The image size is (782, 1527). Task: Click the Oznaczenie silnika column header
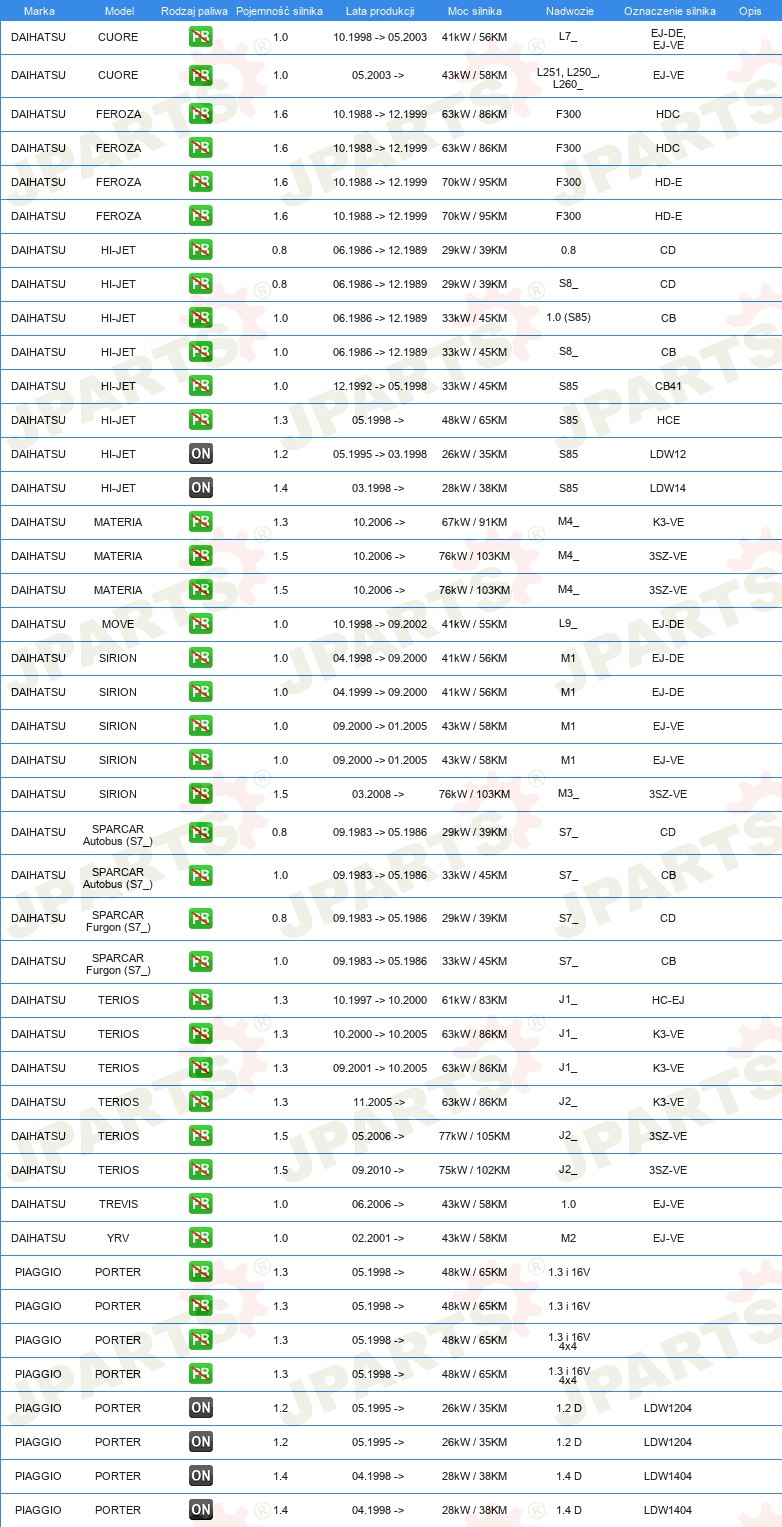(669, 11)
